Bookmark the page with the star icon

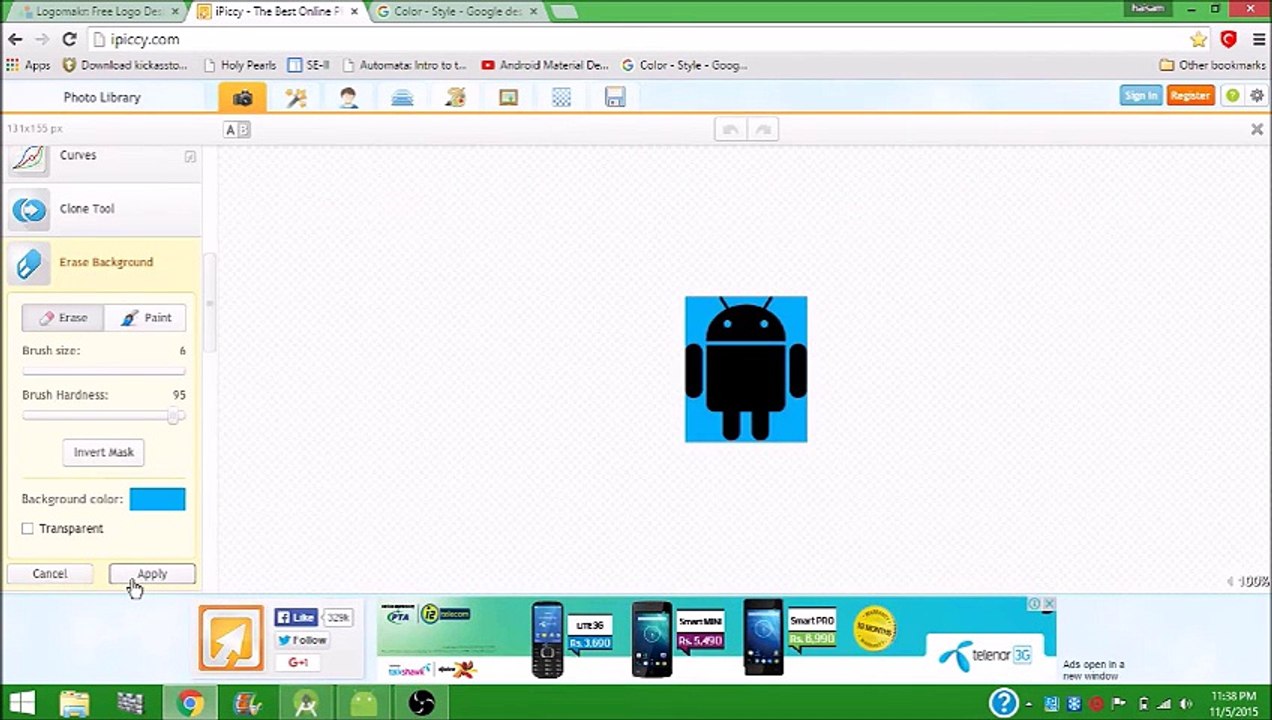[1198, 39]
